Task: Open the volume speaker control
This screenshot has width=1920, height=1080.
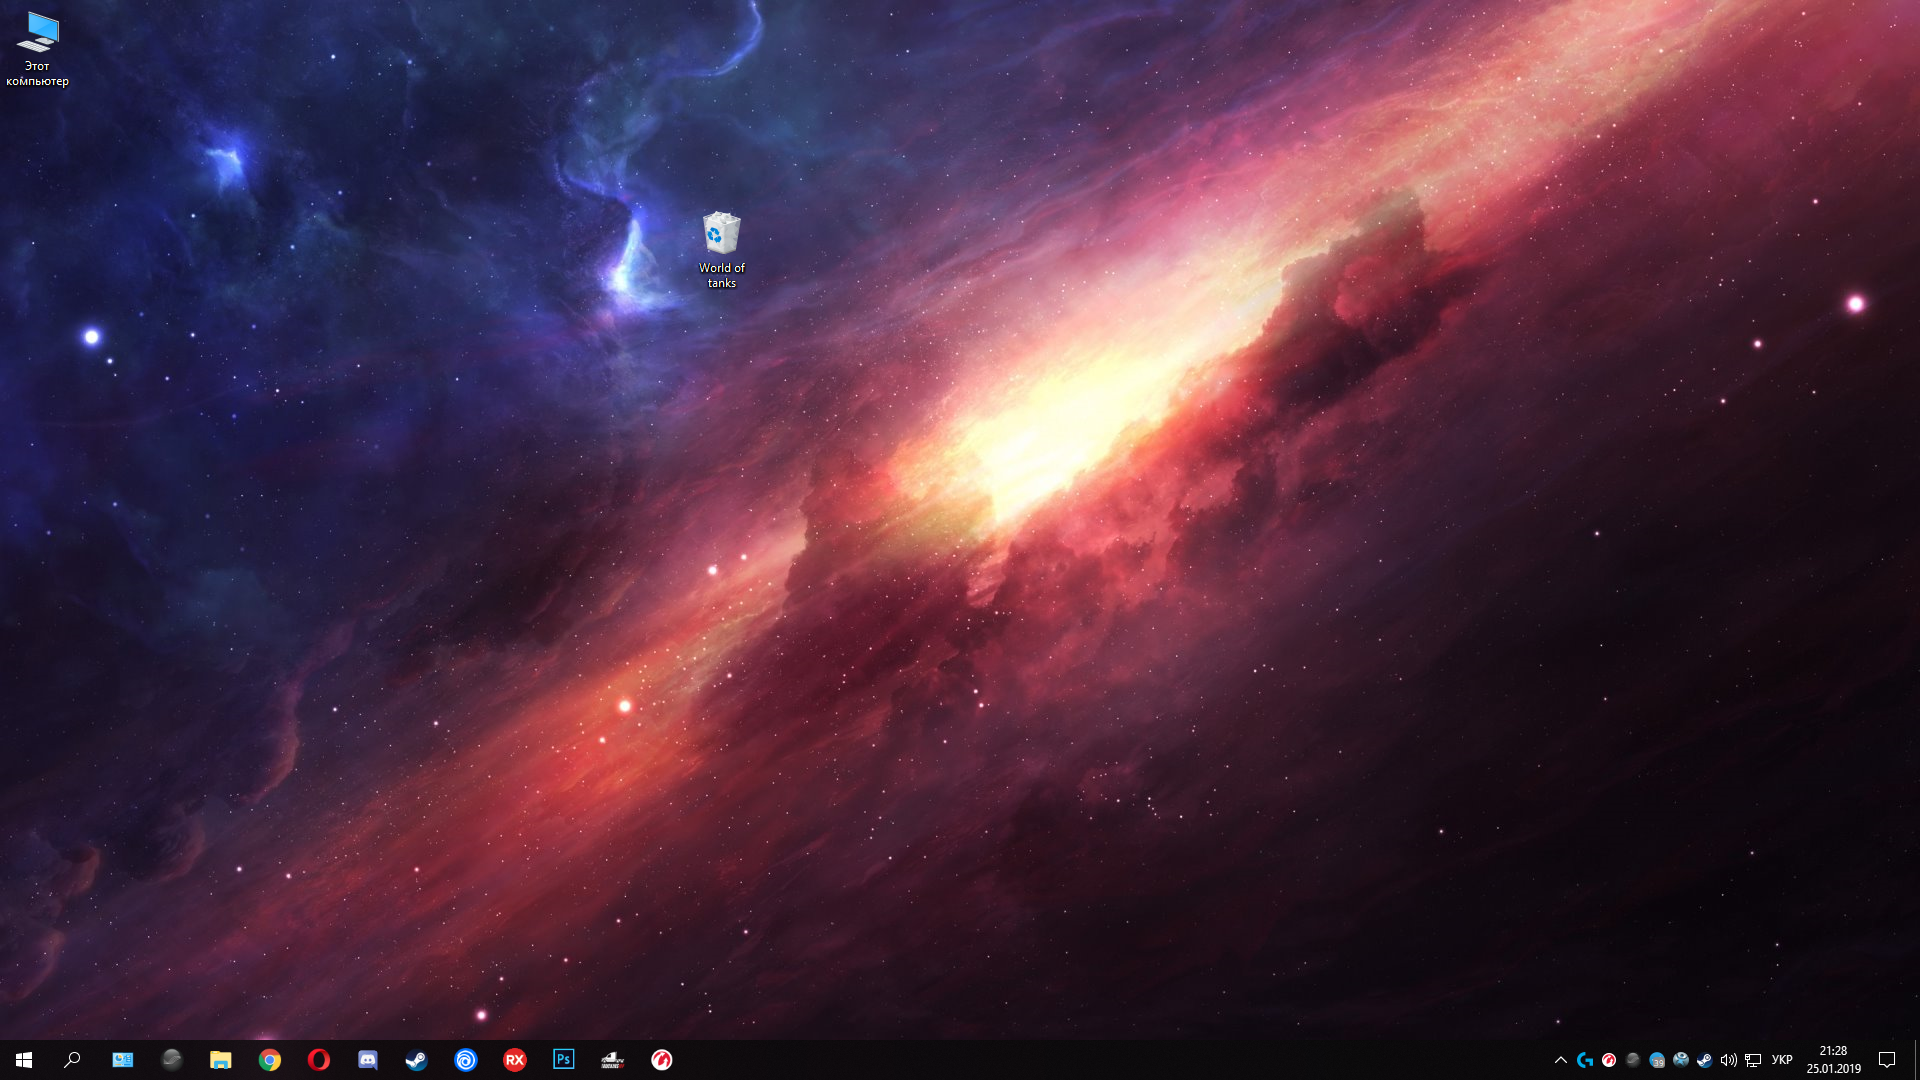Action: (1729, 1060)
